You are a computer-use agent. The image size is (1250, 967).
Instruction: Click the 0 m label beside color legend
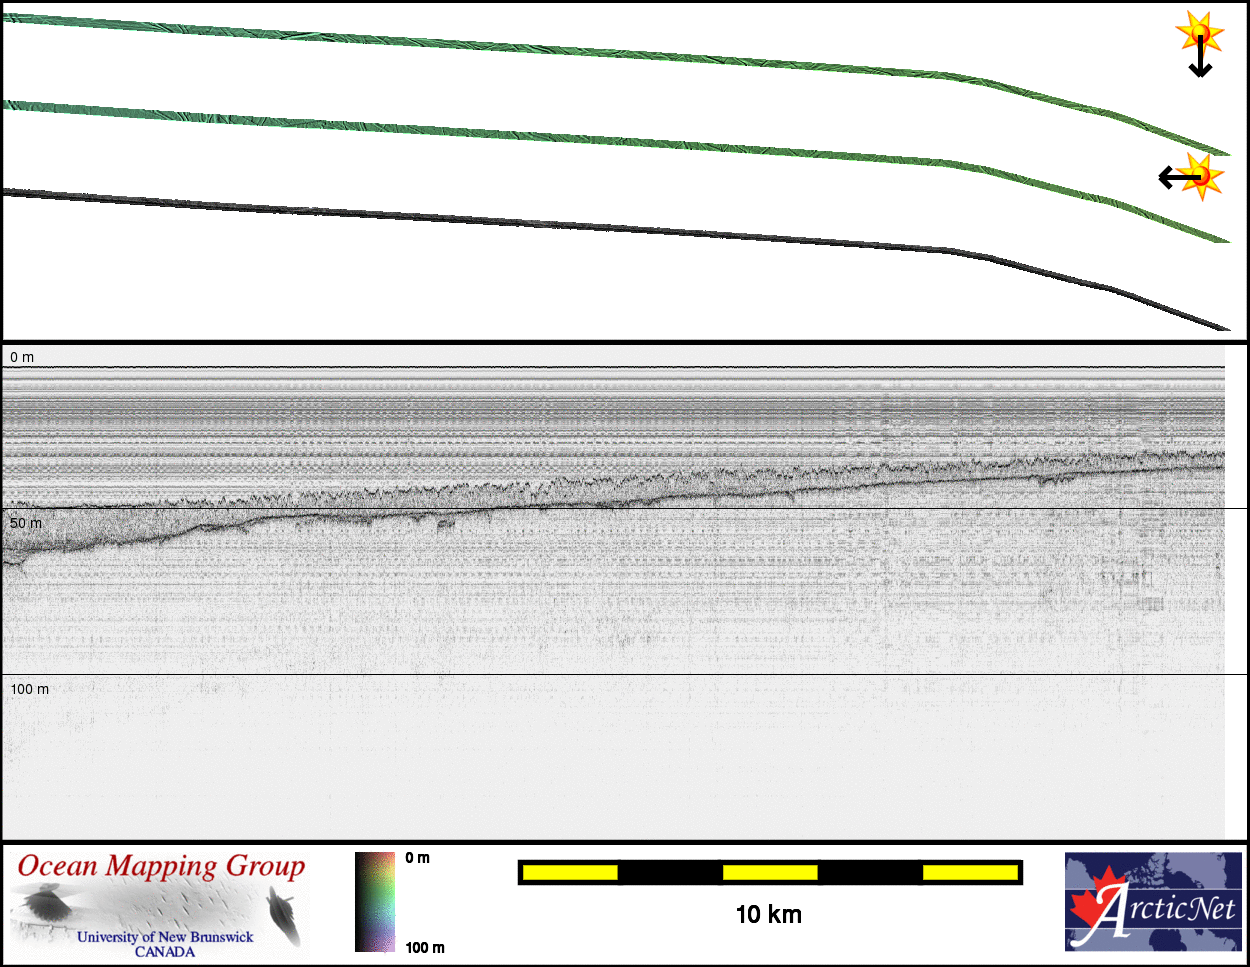[418, 858]
